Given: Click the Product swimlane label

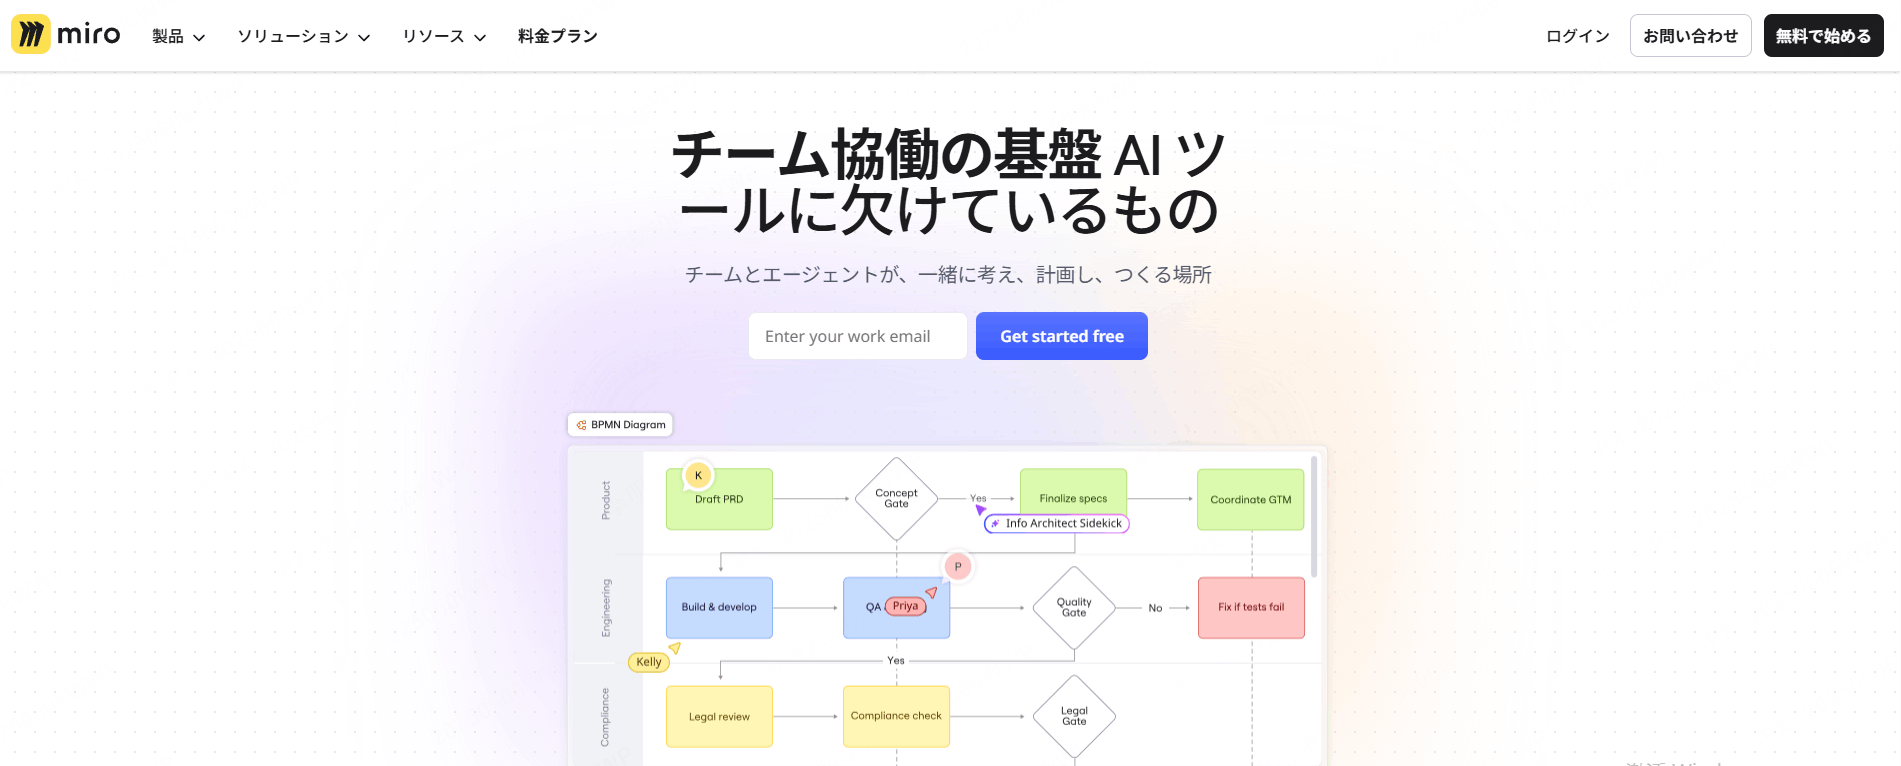Looking at the screenshot, I should pos(605,500).
